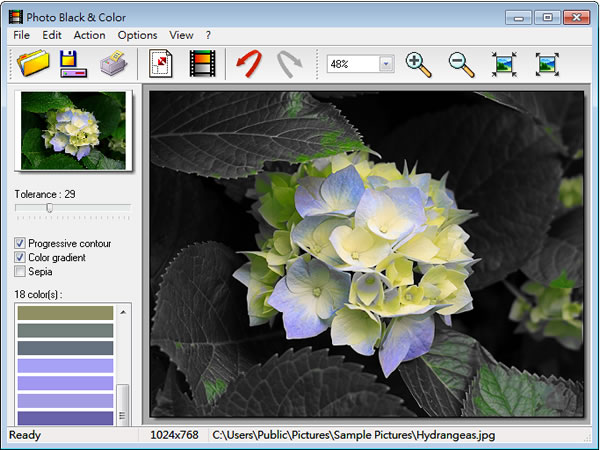Zoom in with the plus magnifier
This screenshot has width=600, height=450.
coord(419,64)
